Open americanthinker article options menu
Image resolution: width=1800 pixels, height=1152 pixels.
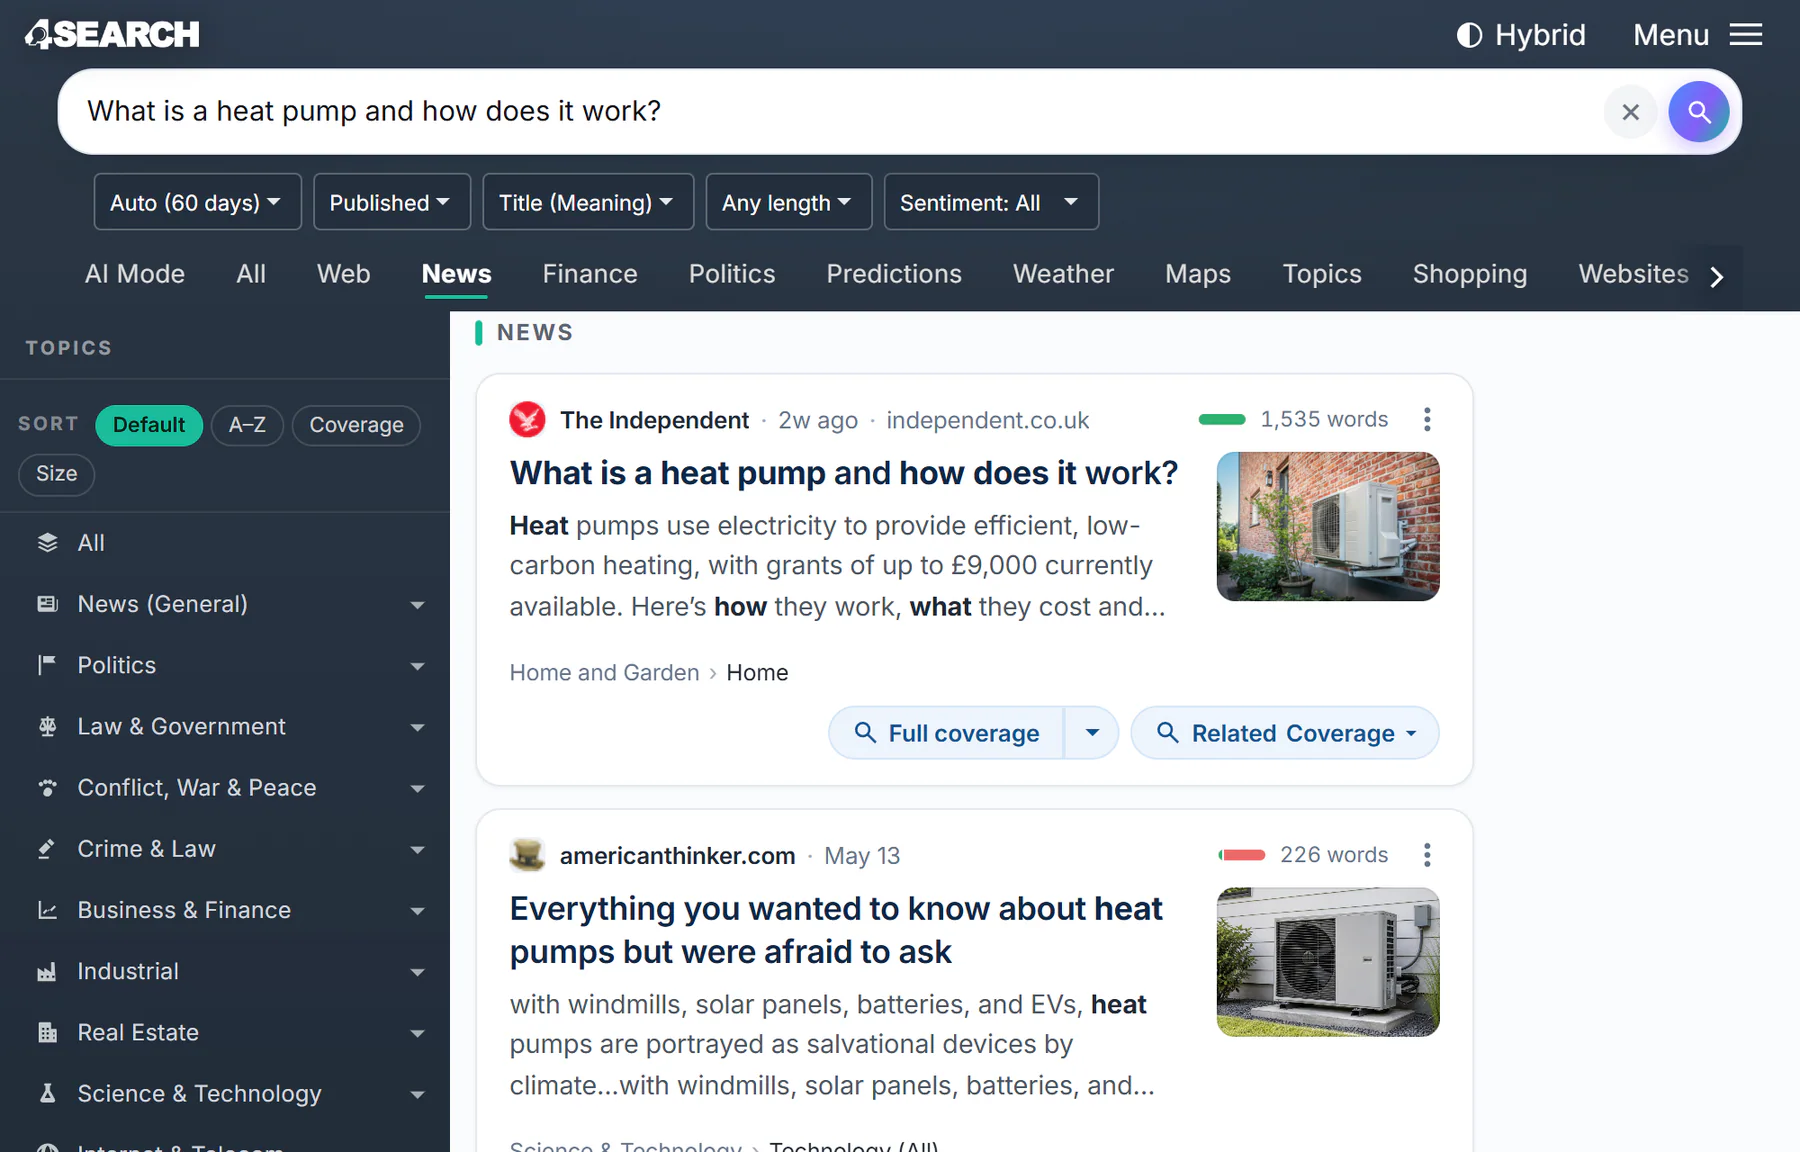[x=1427, y=856]
